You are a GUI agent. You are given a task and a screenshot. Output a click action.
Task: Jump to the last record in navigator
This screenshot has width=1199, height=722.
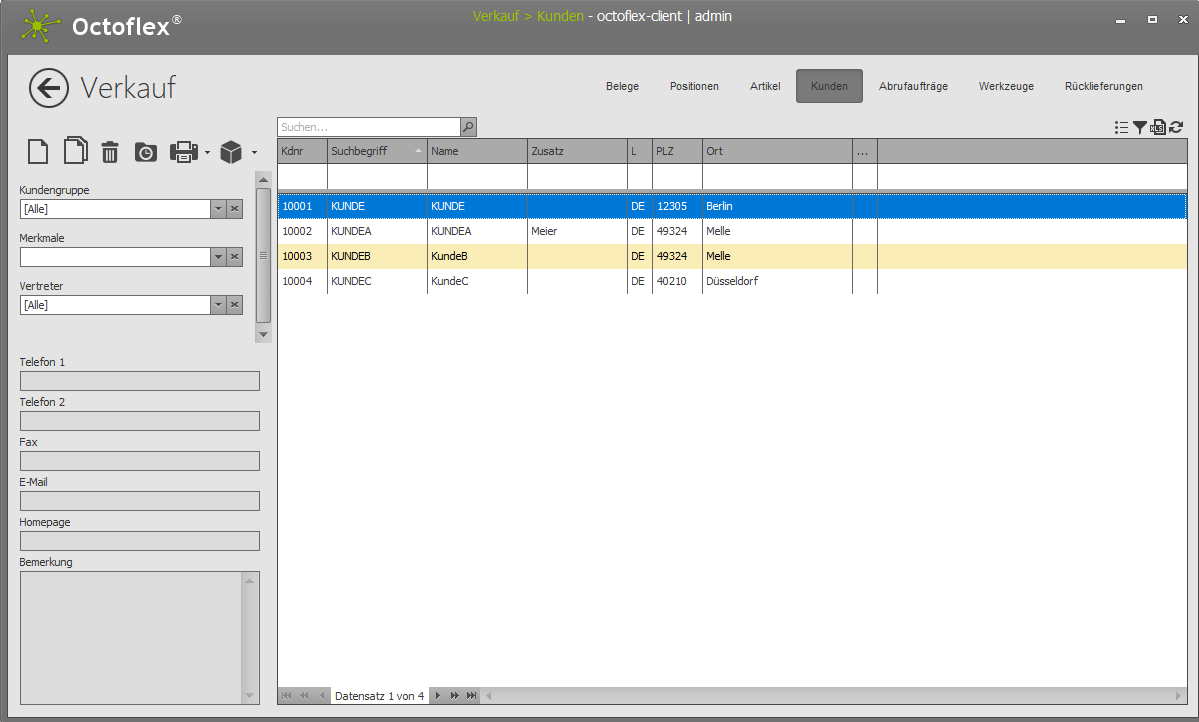click(471, 695)
